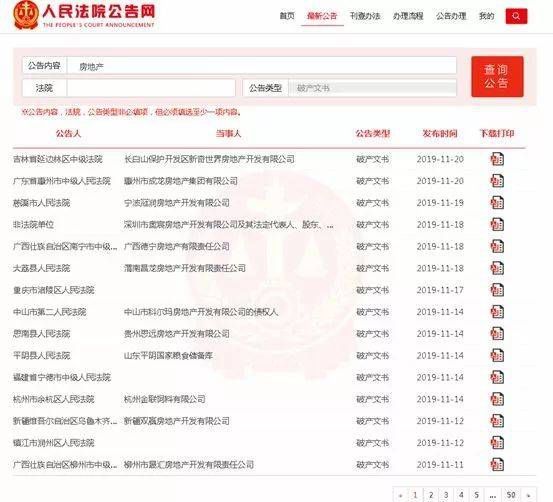Viewport: 553px width, 502px height.
Task: Click the 当事人 column header
Action: (x=228, y=133)
